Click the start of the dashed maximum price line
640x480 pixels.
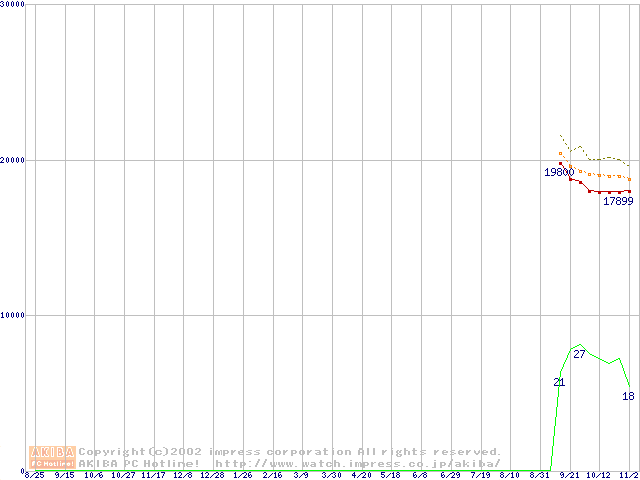561,135
